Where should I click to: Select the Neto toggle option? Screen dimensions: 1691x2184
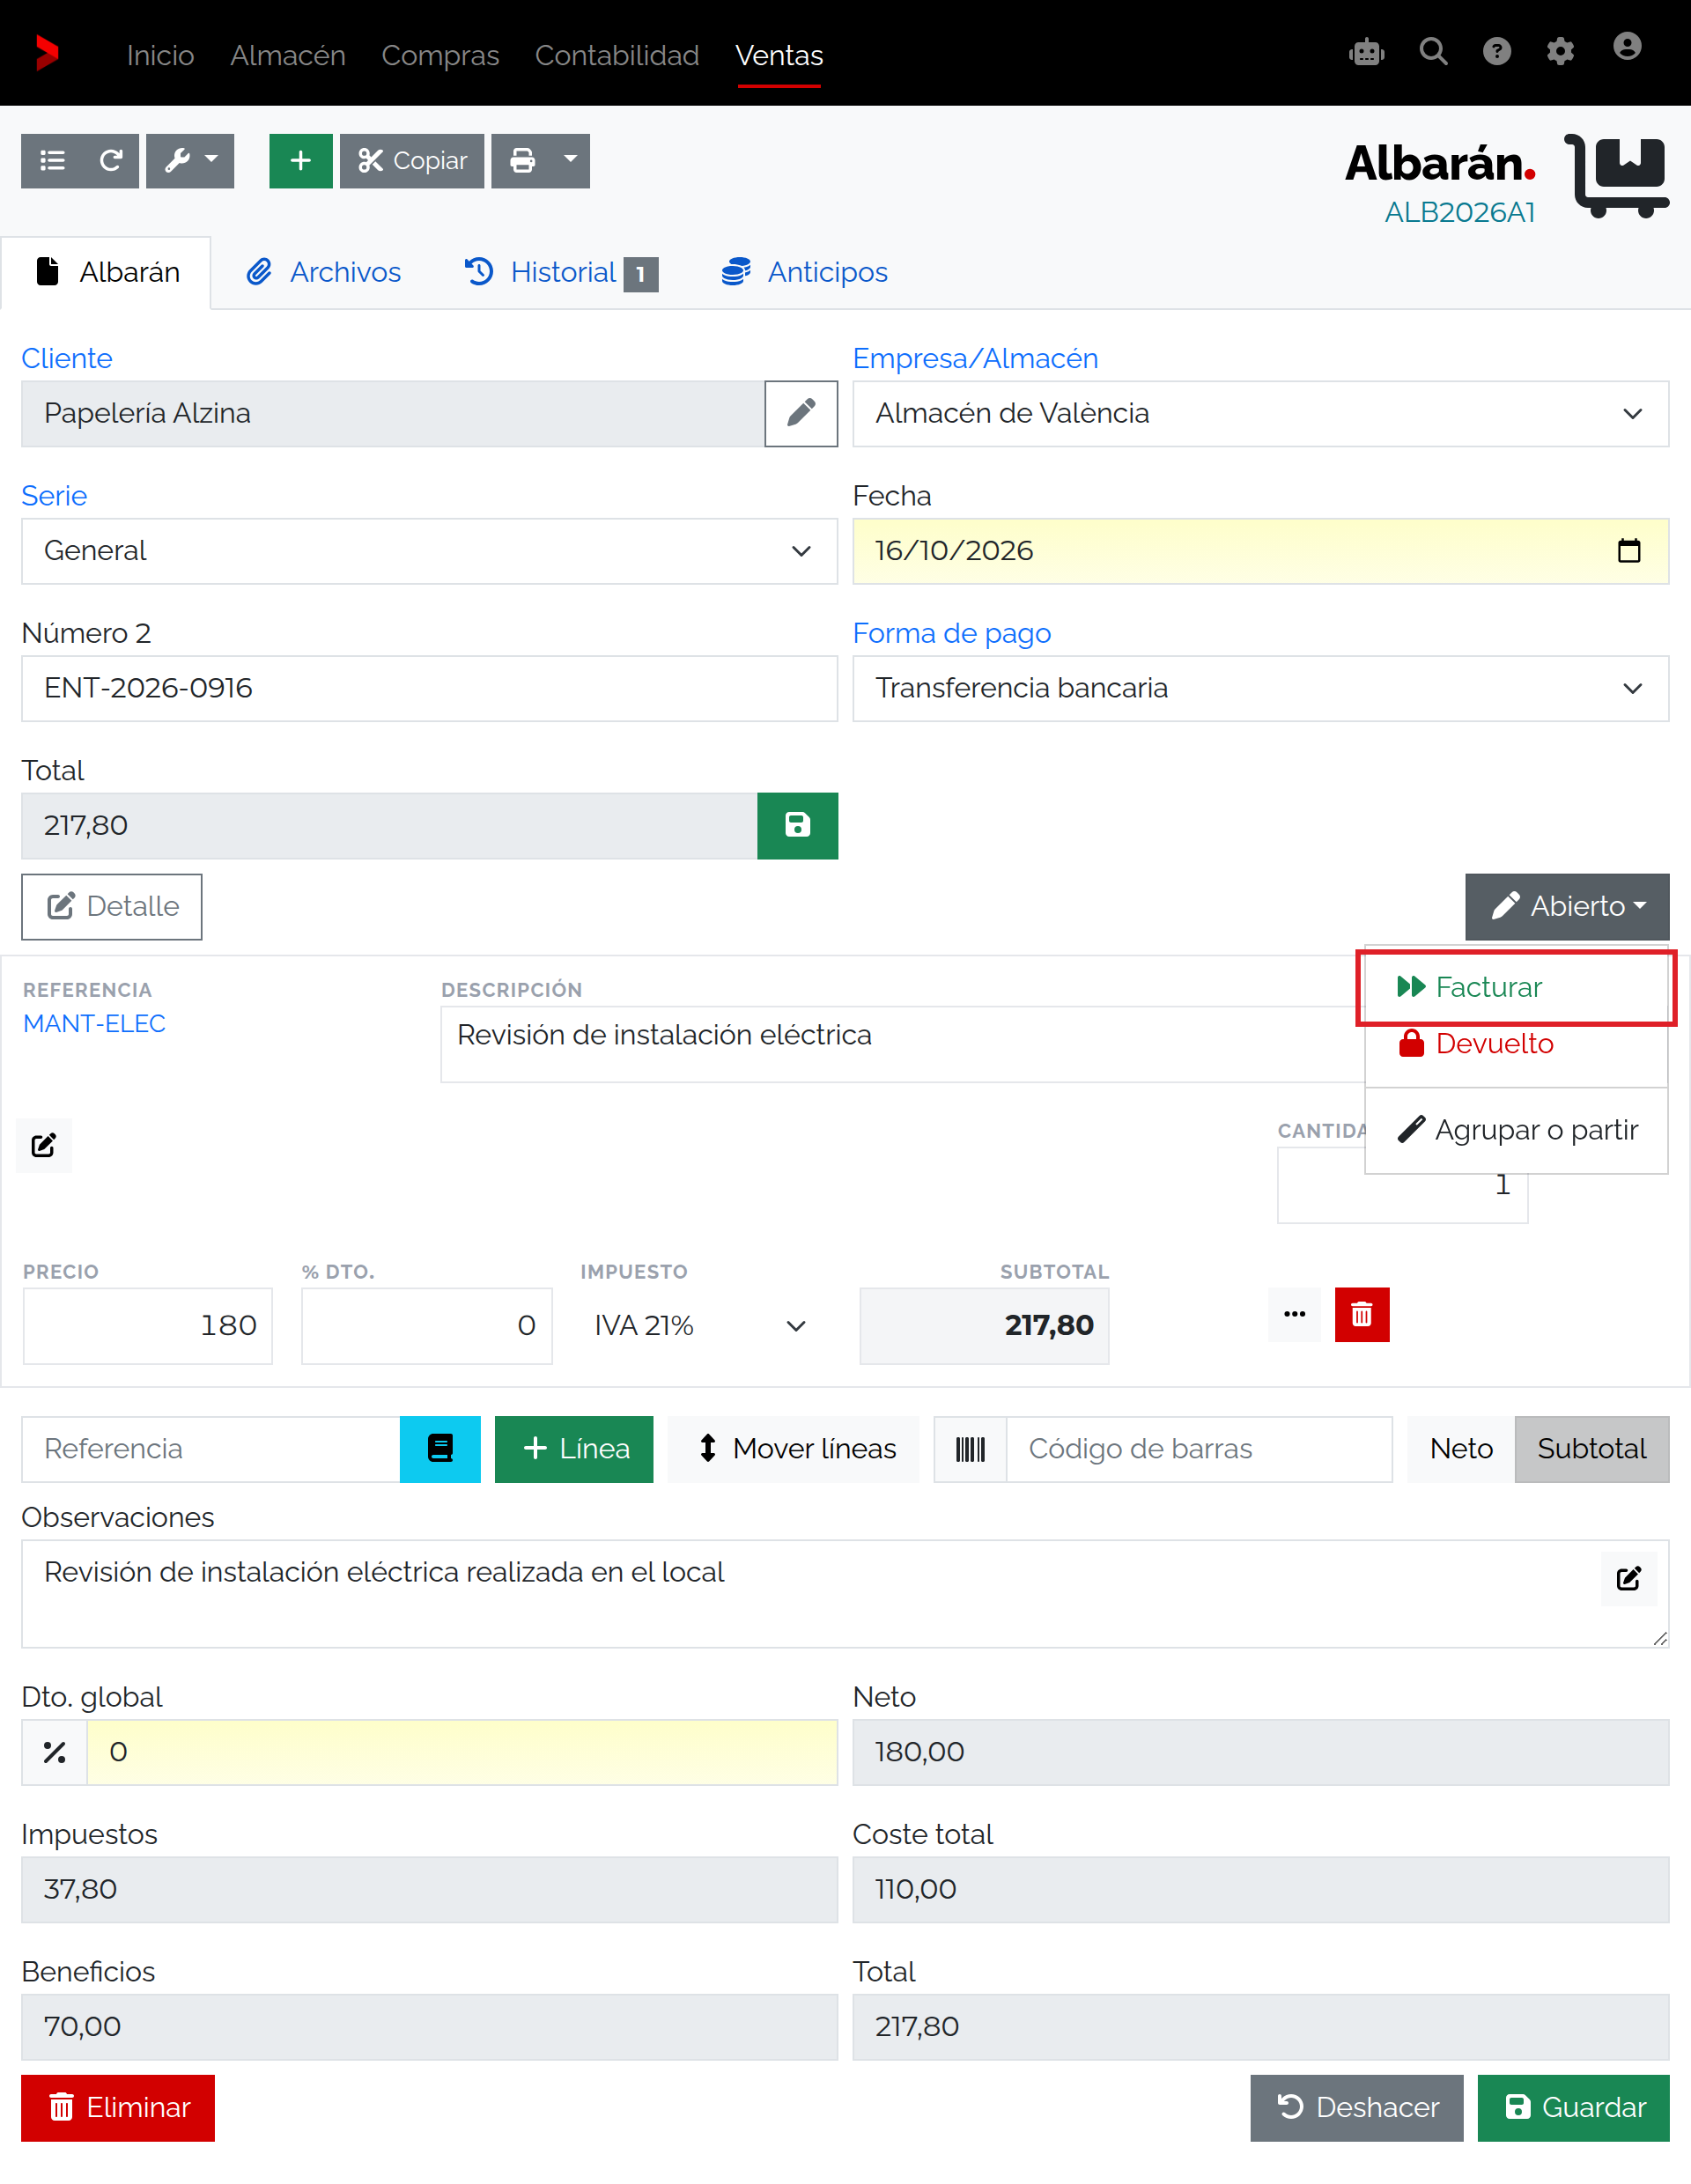pos(1460,1448)
